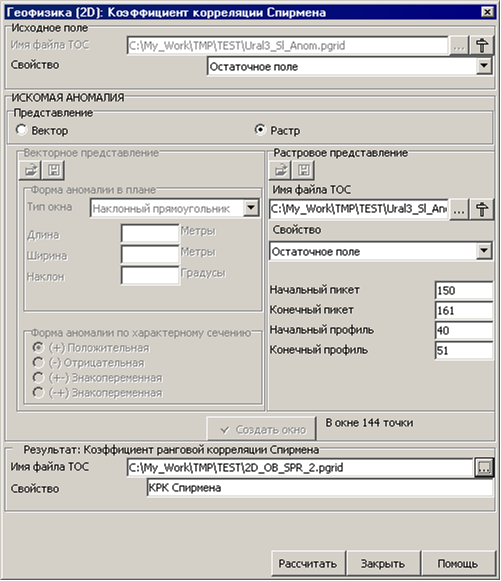Save vector representation with floppy icon
This screenshot has height=581, width=501.
click(54, 170)
